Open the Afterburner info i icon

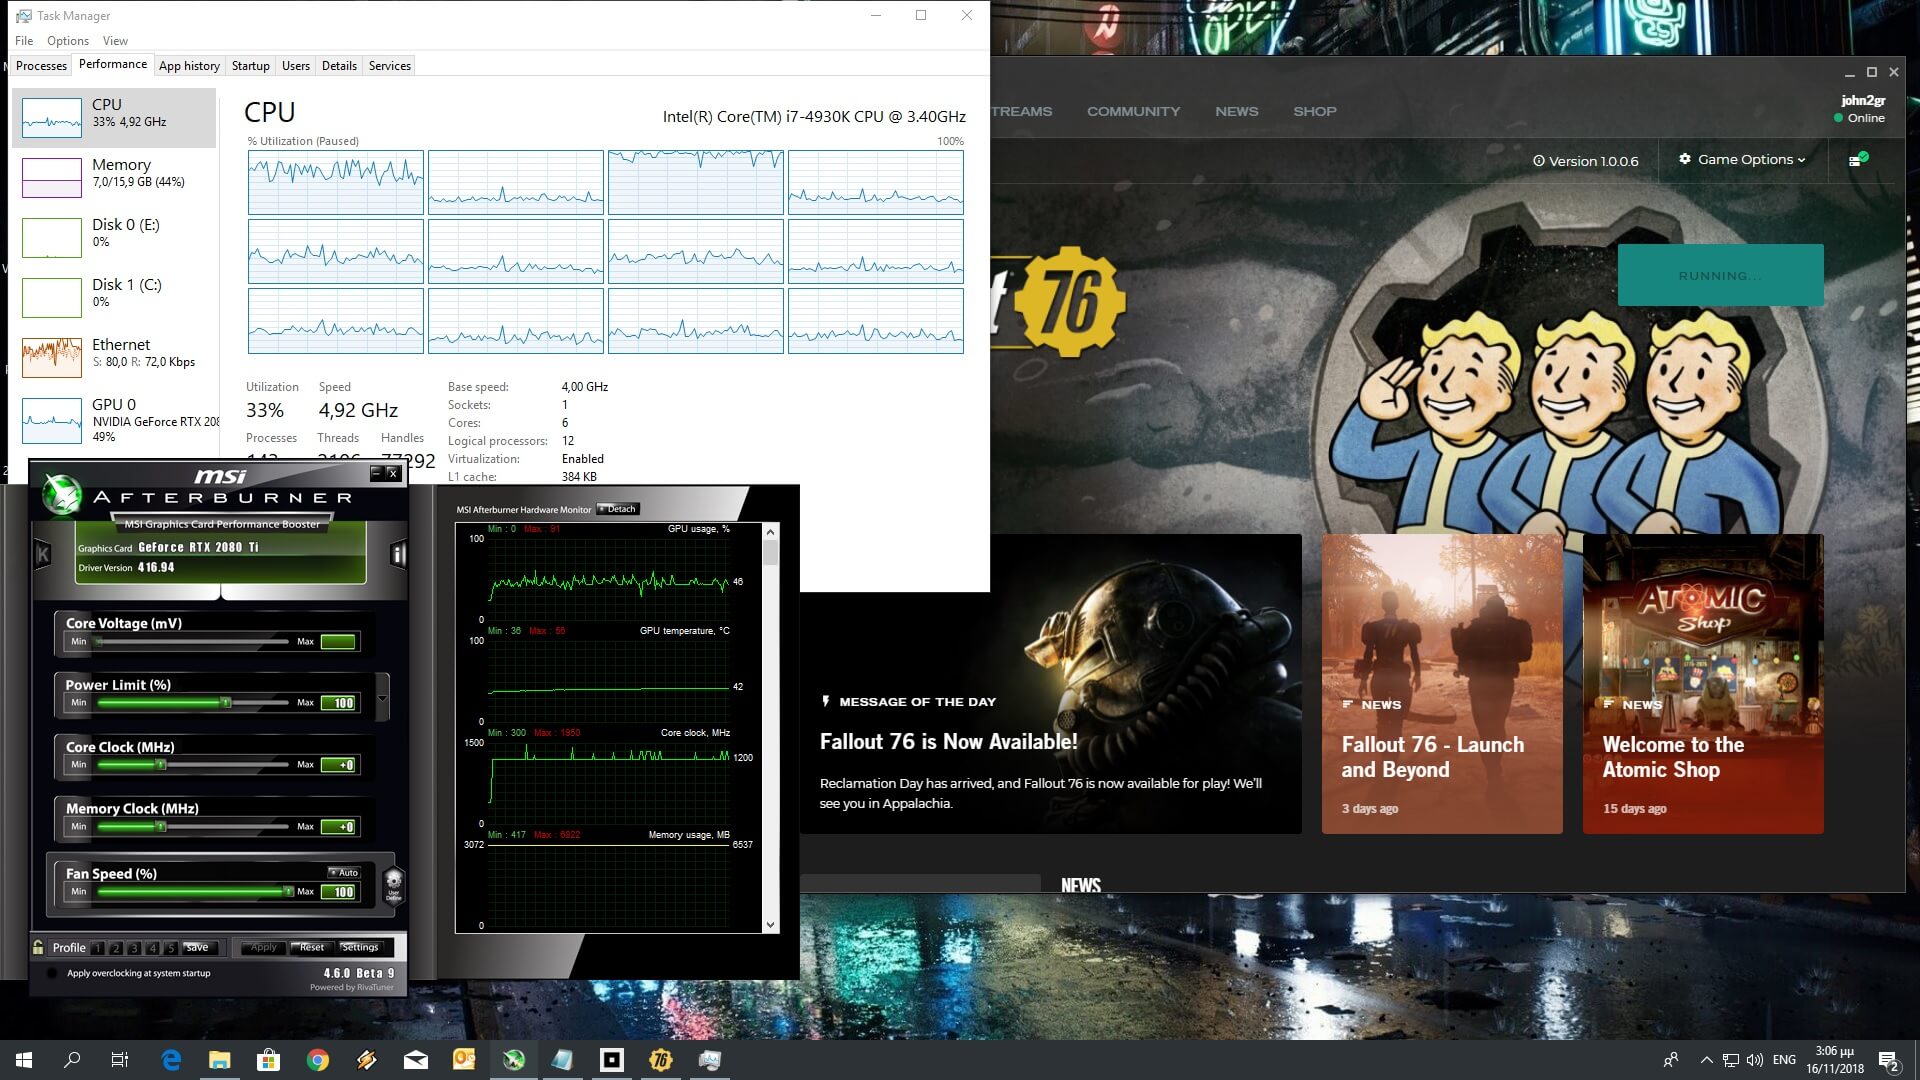(398, 553)
